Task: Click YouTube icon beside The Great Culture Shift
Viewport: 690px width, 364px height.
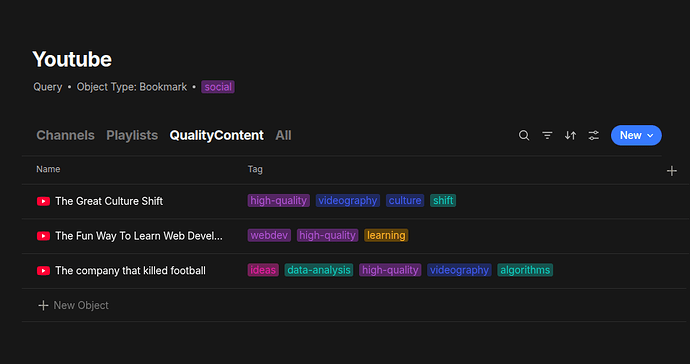Action: point(43,201)
